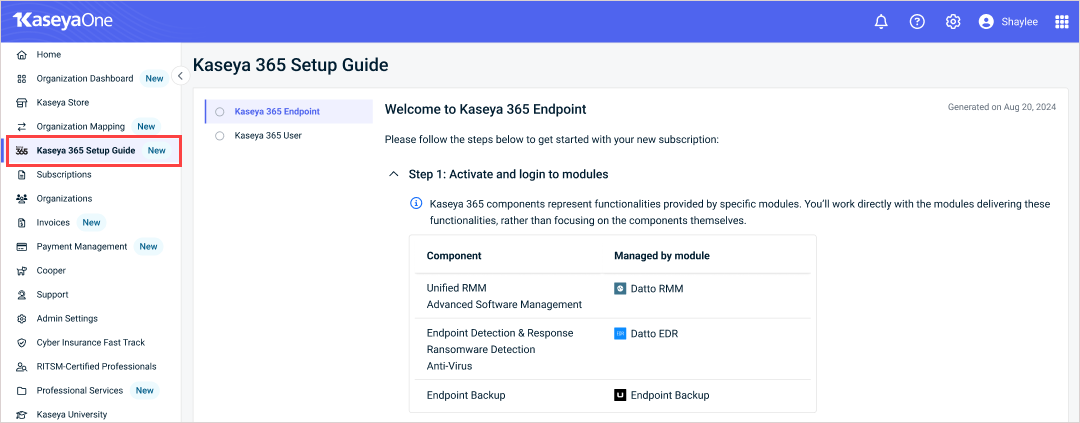This screenshot has width=1080, height=423.
Task: Click Endpoint Backup under Managed by module
Action: (670, 395)
